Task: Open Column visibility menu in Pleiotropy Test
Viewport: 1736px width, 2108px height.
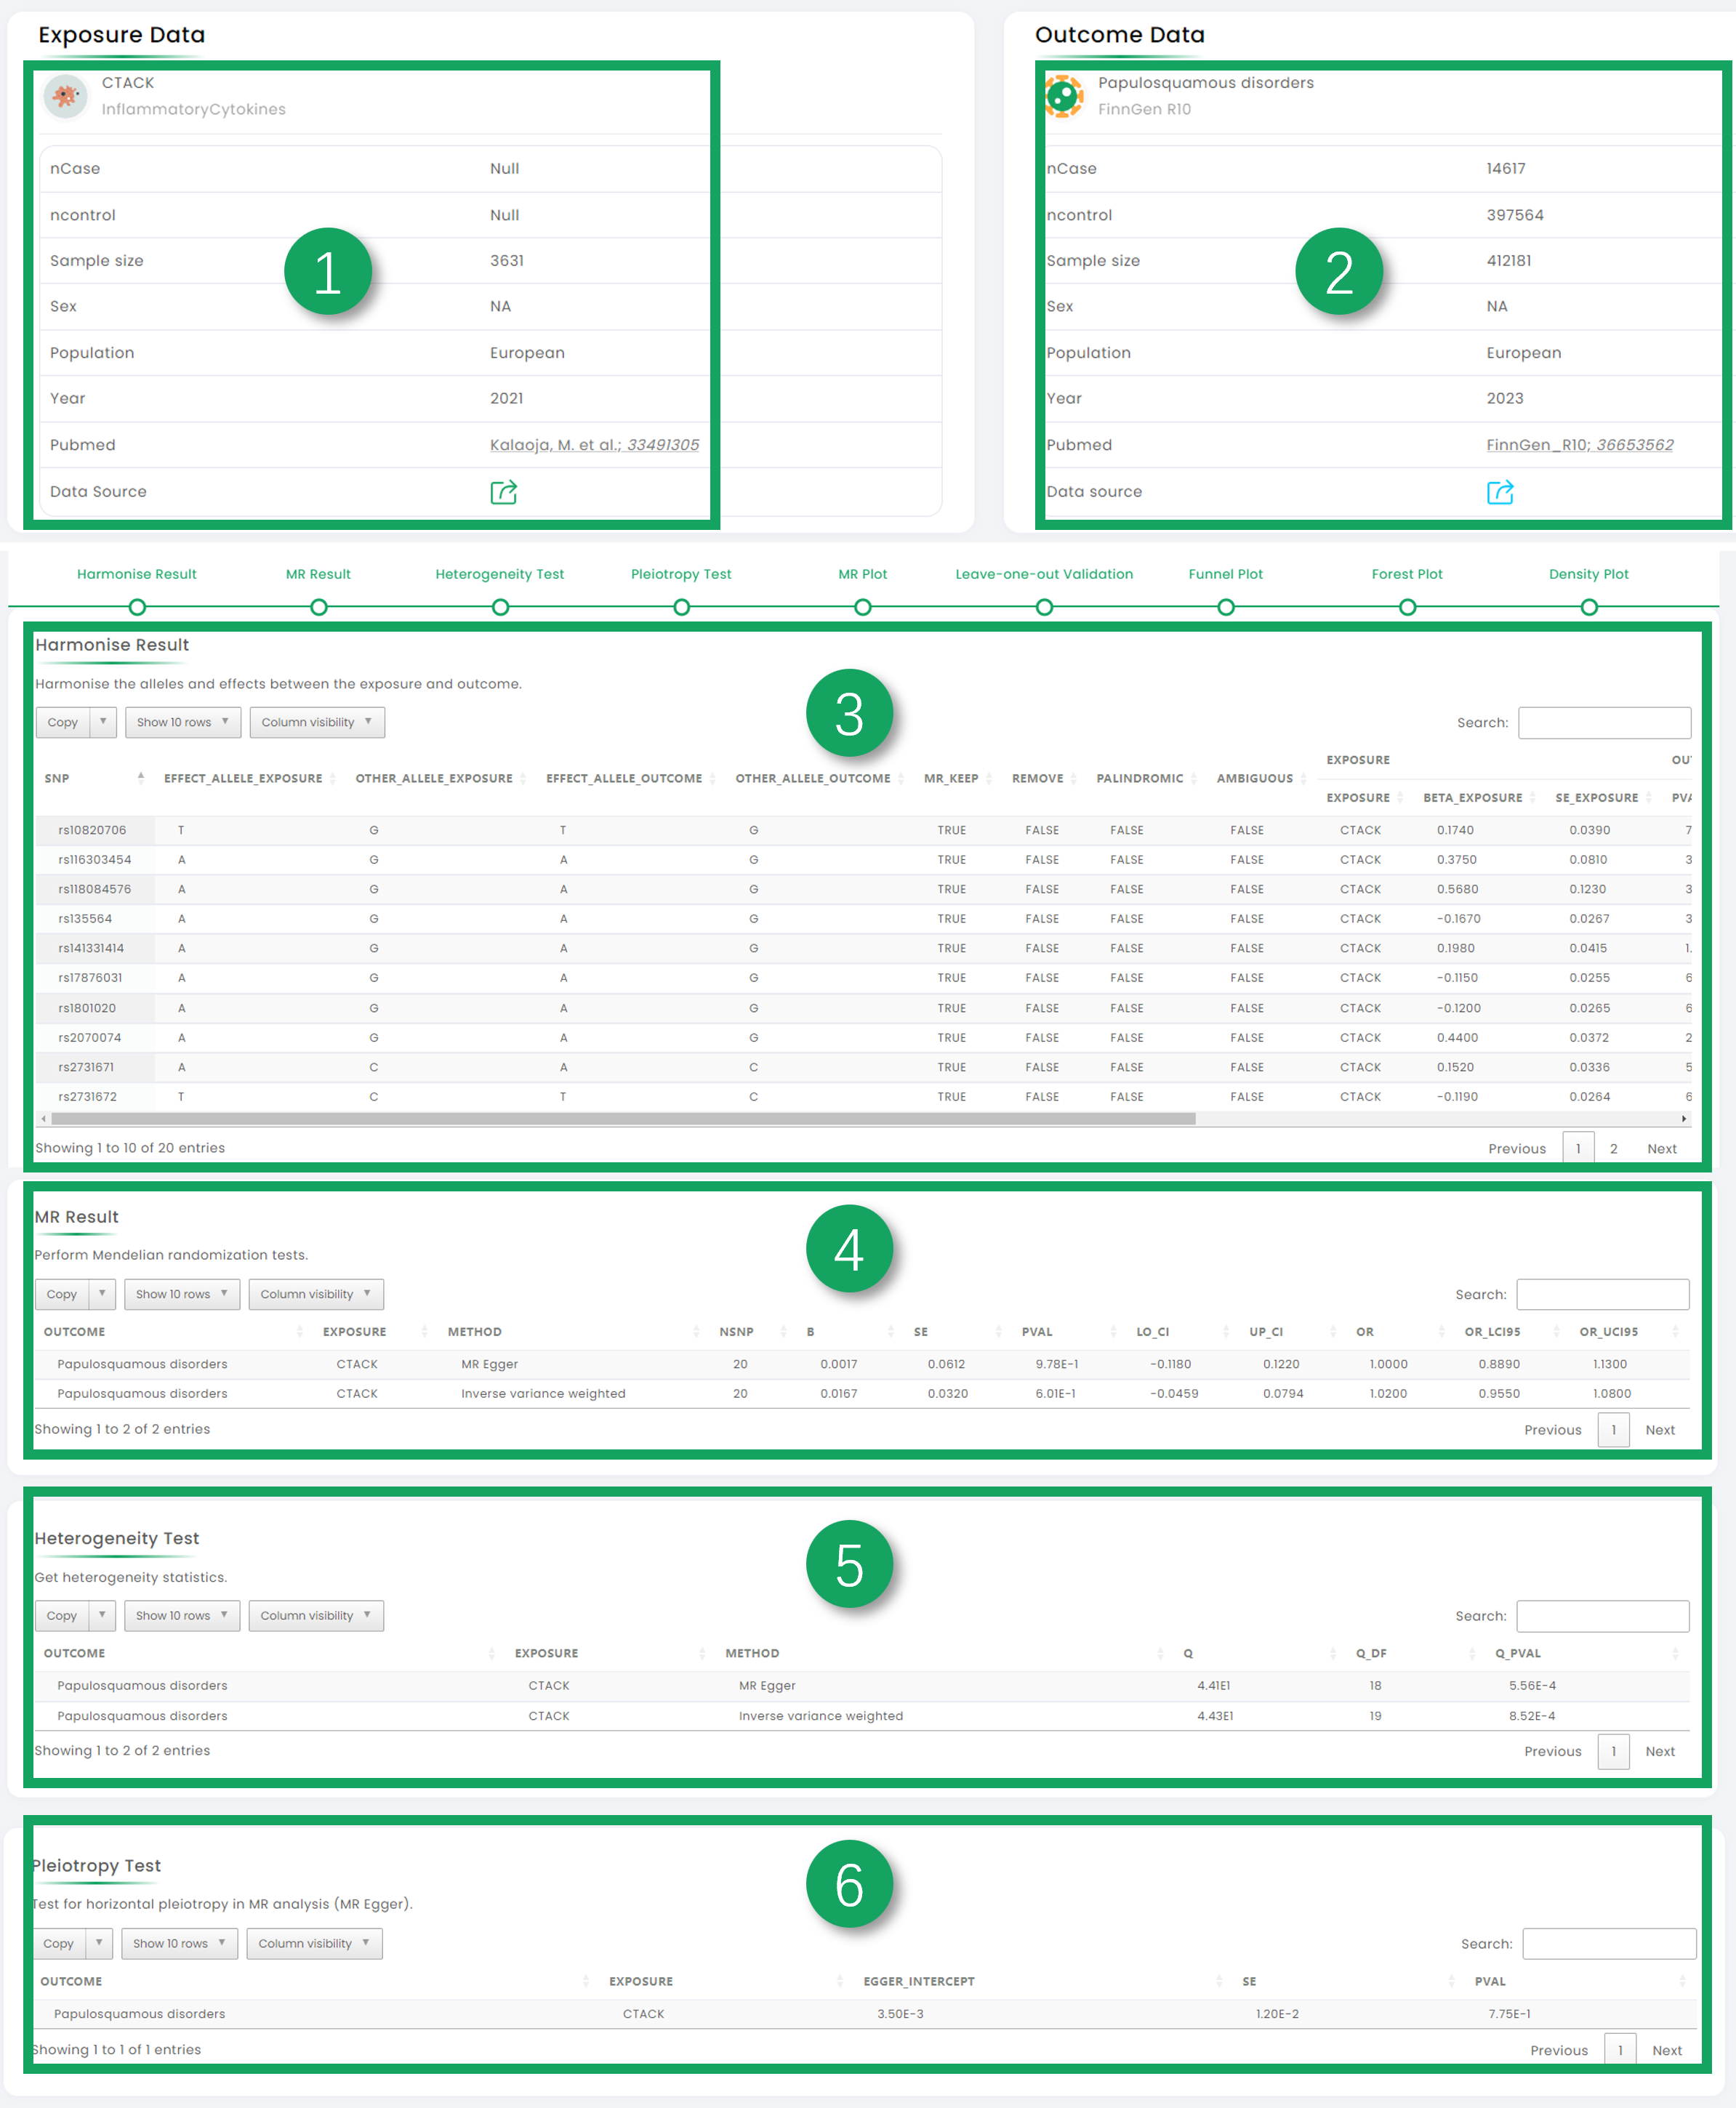Action: click(314, 1944)
